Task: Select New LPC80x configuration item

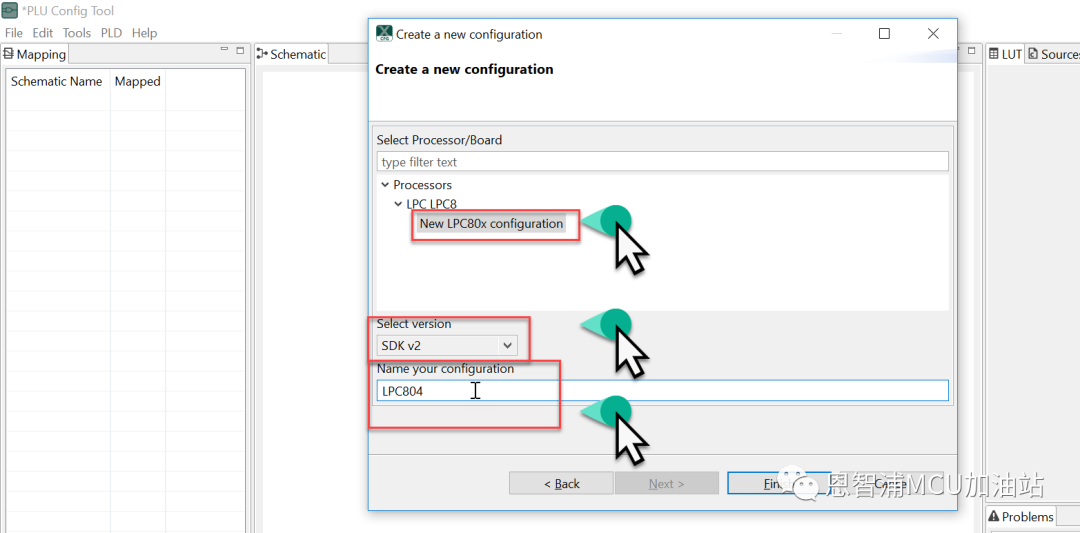Action: [491, 224]
